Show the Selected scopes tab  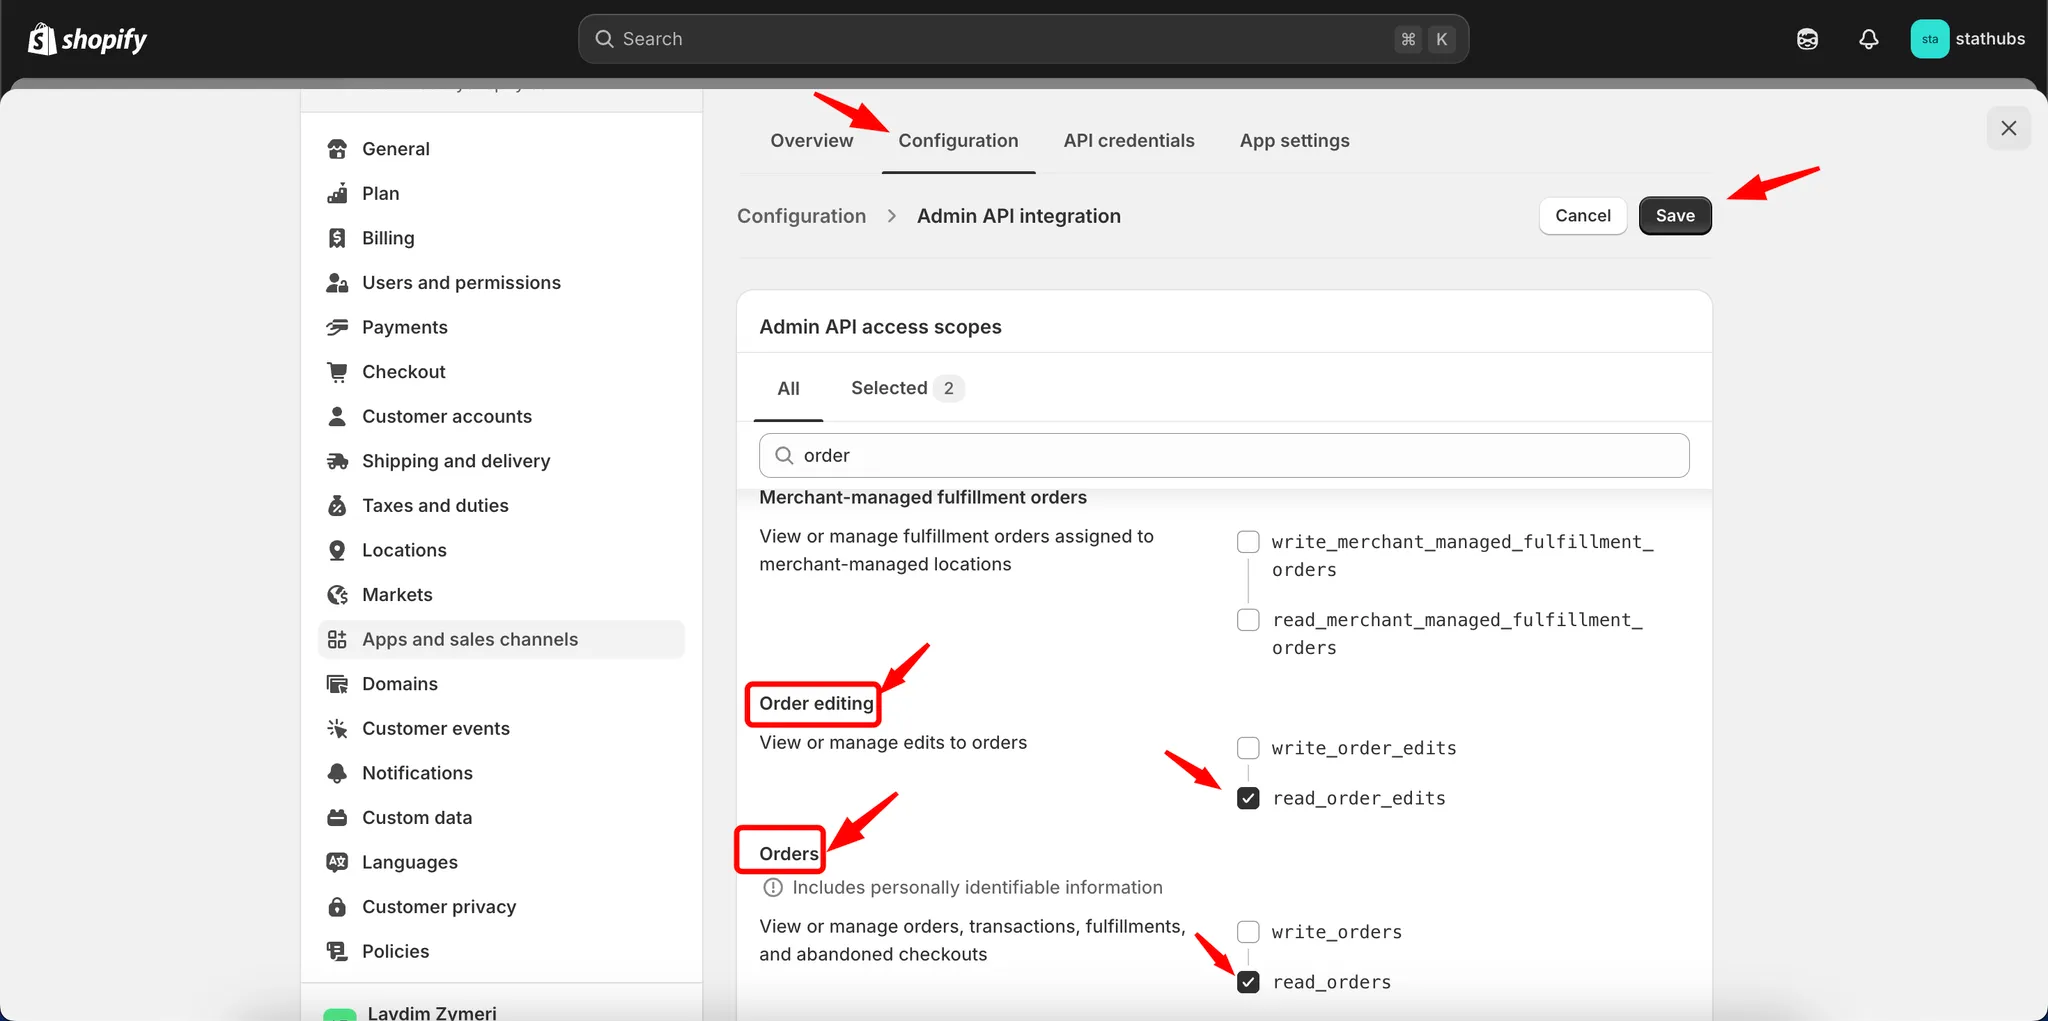pyautogui.click(x=907, y=388)
